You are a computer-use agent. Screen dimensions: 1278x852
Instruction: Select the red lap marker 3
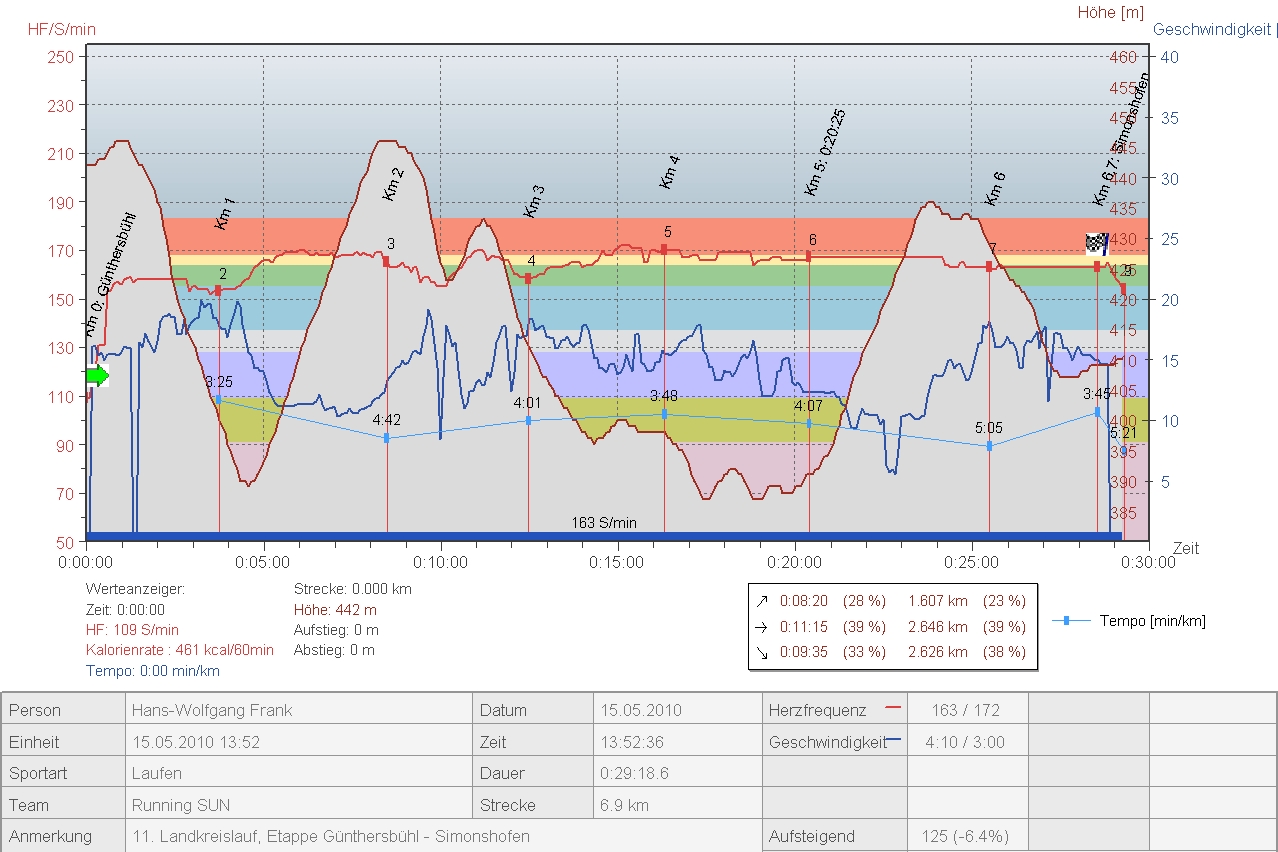click(x=386, y=261)
